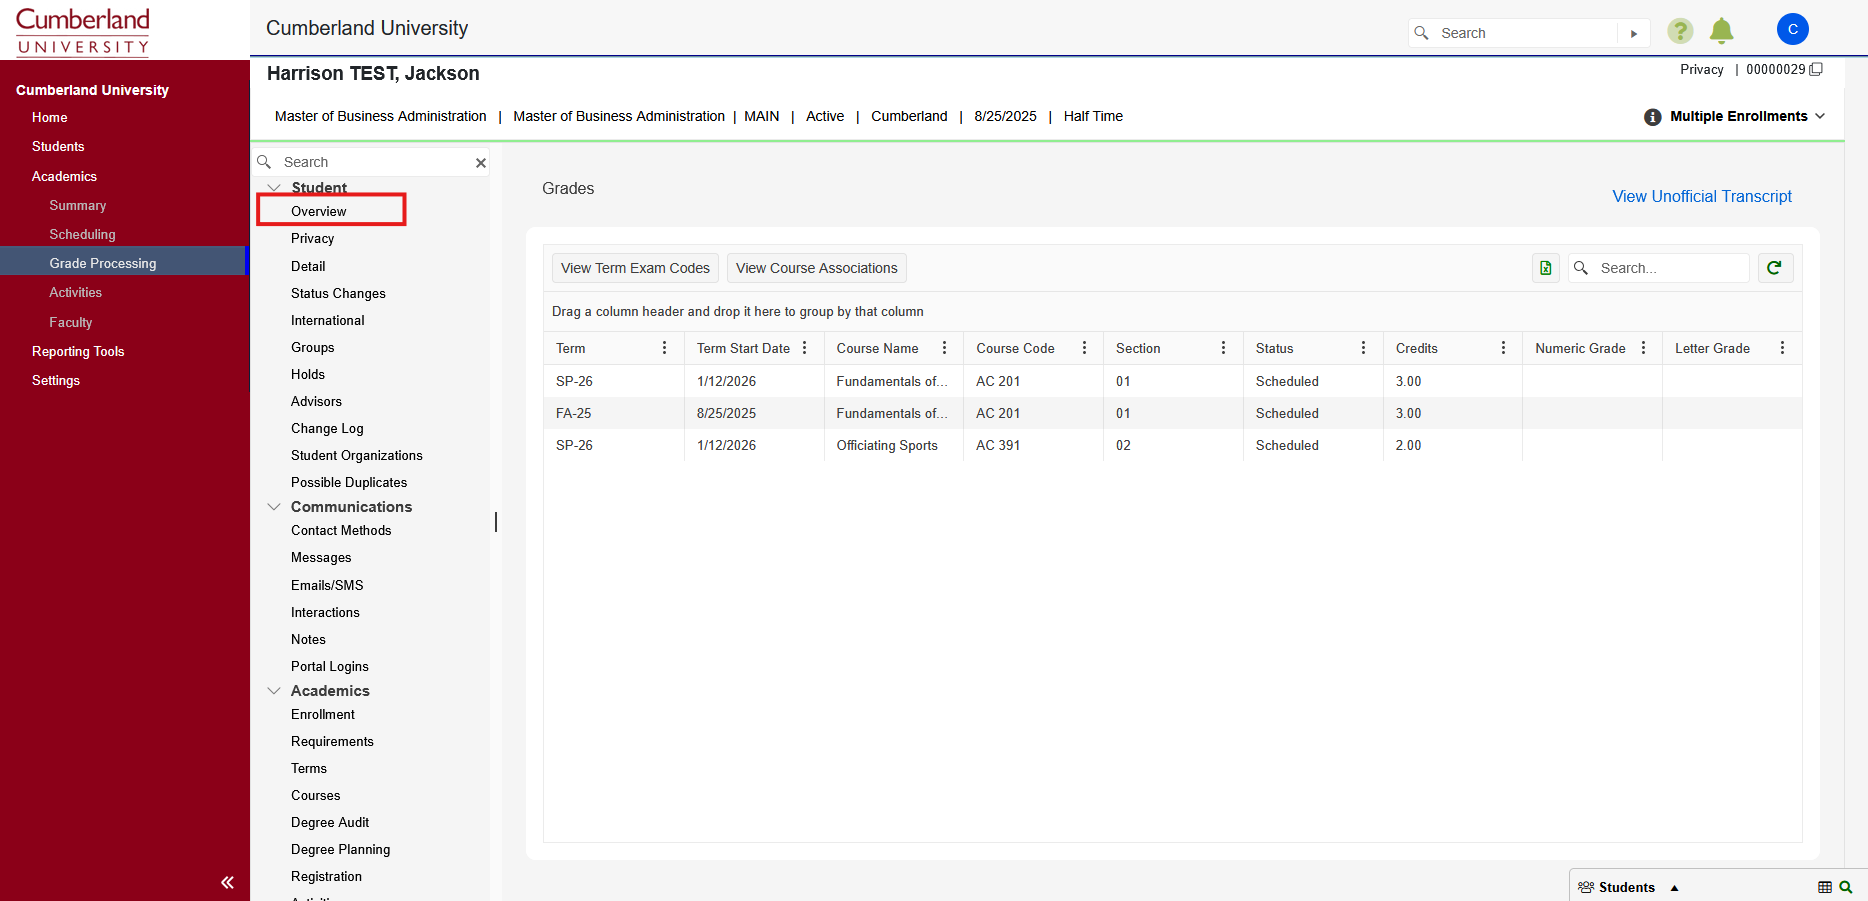This screenshot has width=1868, height=901.
Task: Open Degree Planning tree item
Action: coord(341,849)
